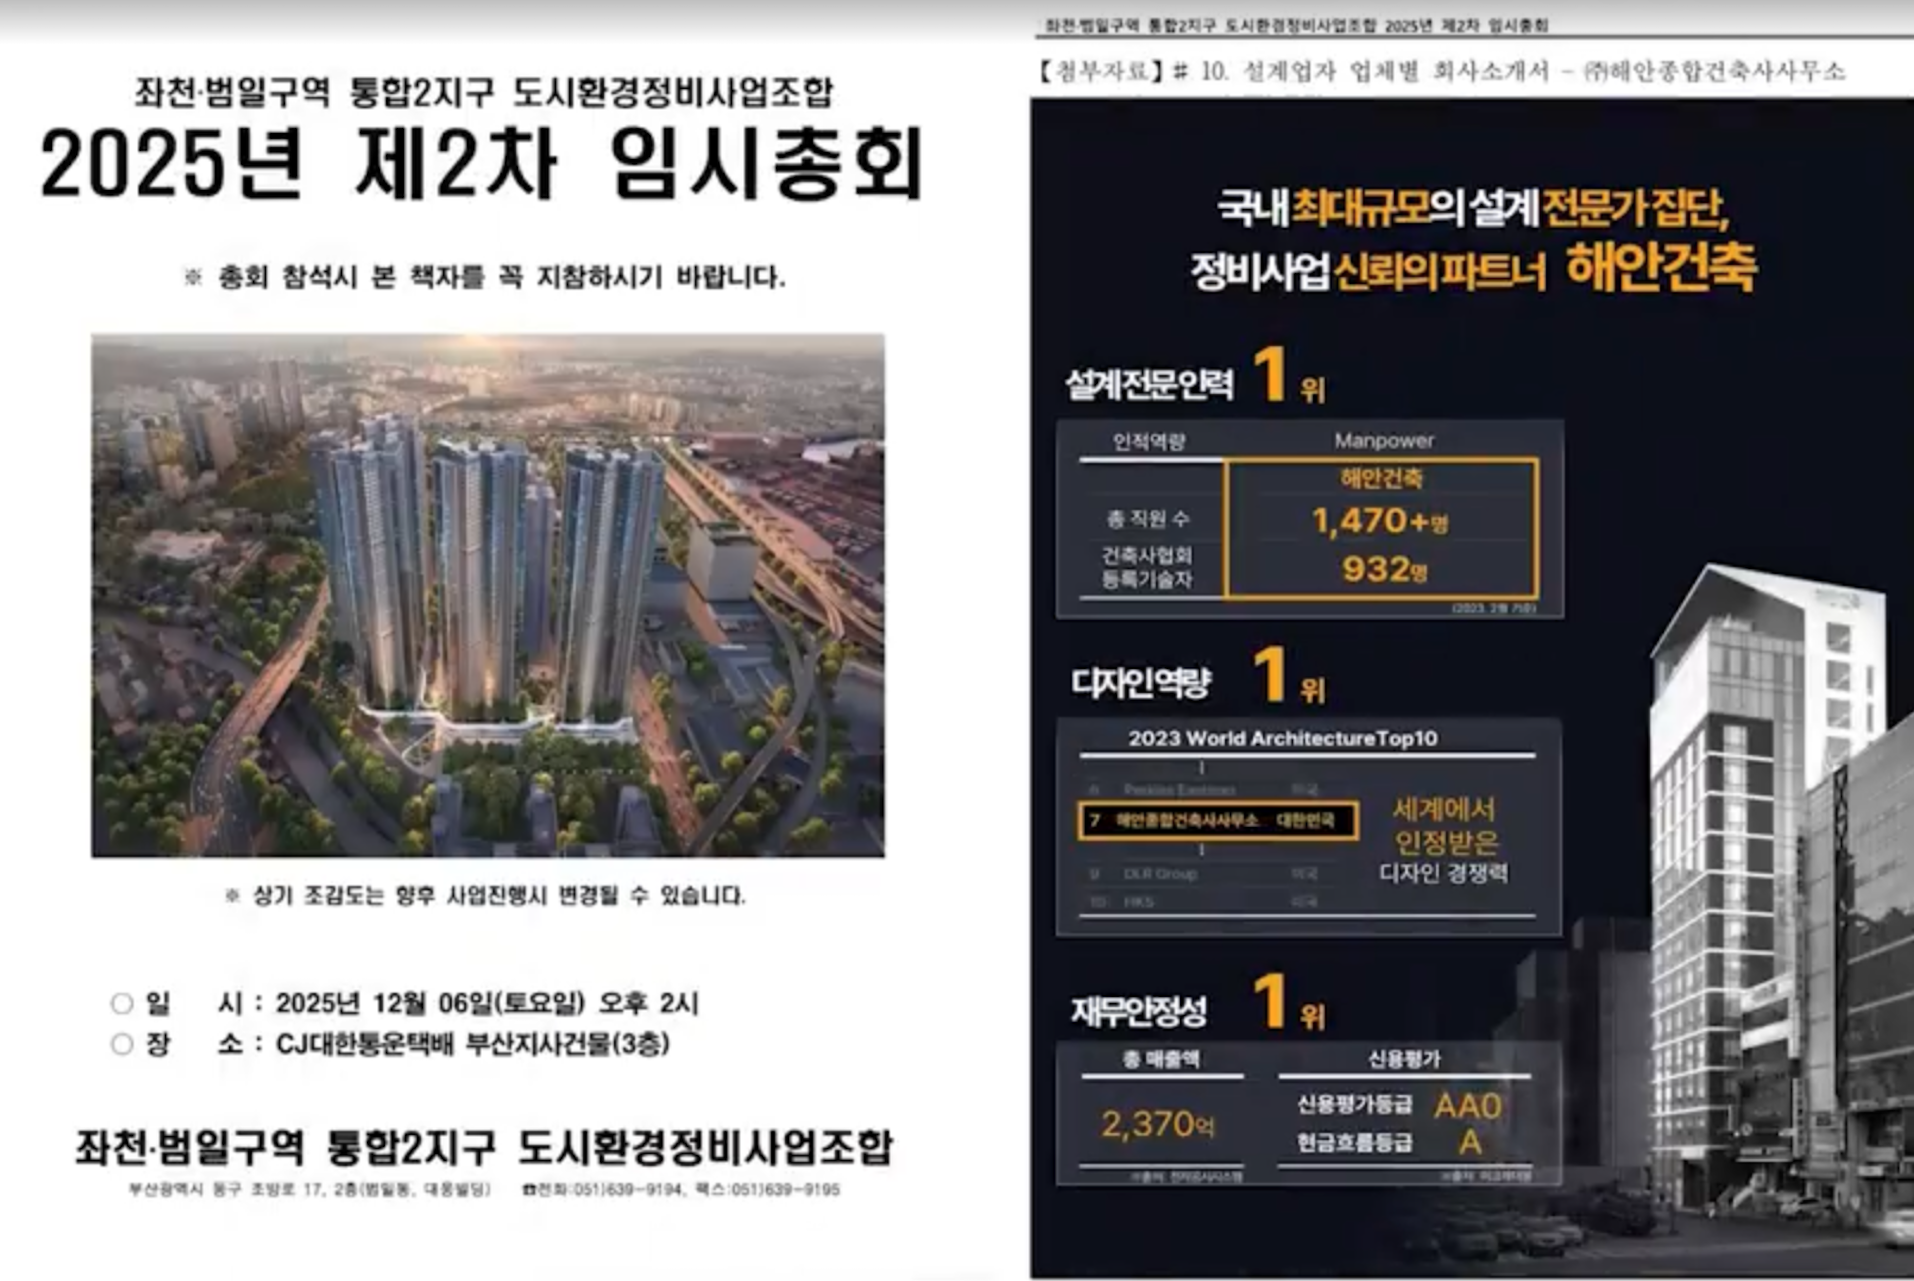Click the faded "DLR Group" row
Image resolution: width=1914 pixels, height=1281 pixels.
[x=1205, y=874]
